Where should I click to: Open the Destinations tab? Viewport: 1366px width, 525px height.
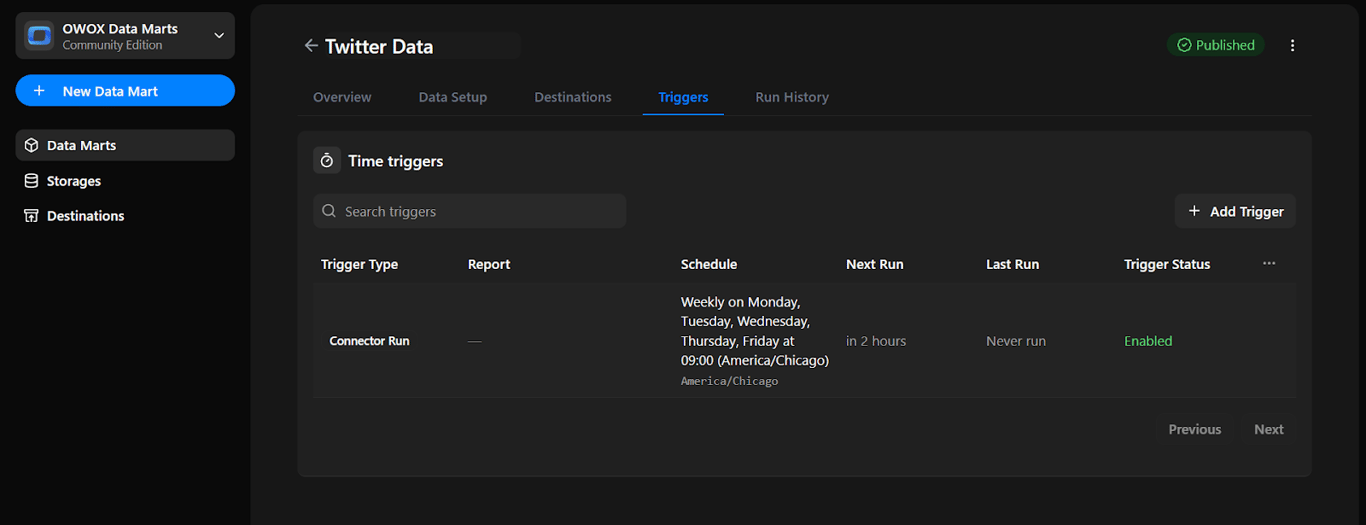(x=573, y=97)
